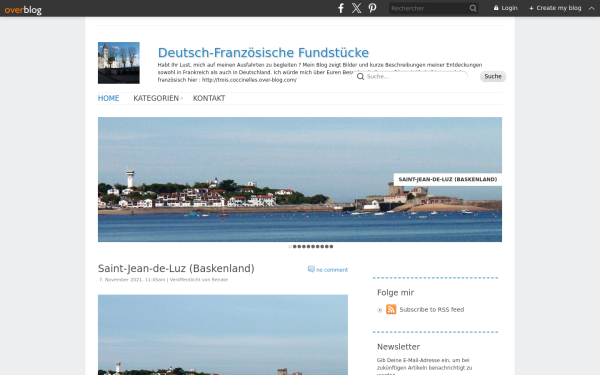Click the Login lock icon
This screenshot has width=600, height=375.
click(496, 8)
